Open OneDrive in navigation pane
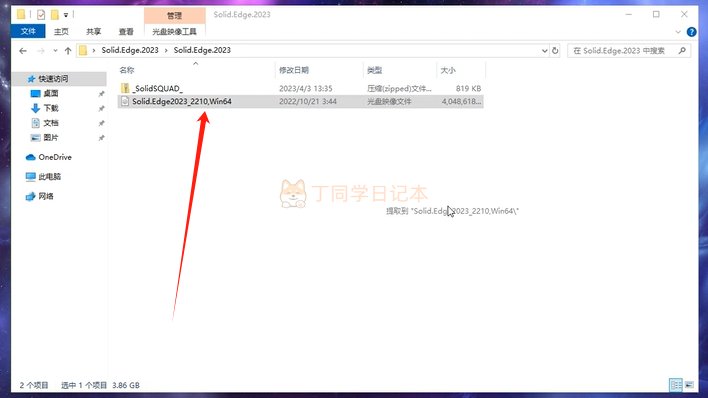 (x=55, y=157)
